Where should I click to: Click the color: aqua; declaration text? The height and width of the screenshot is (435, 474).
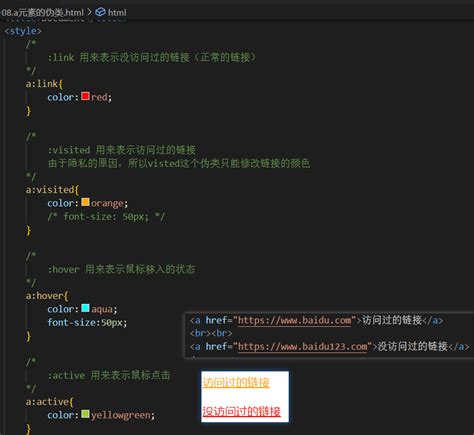[x=82, y=309]
